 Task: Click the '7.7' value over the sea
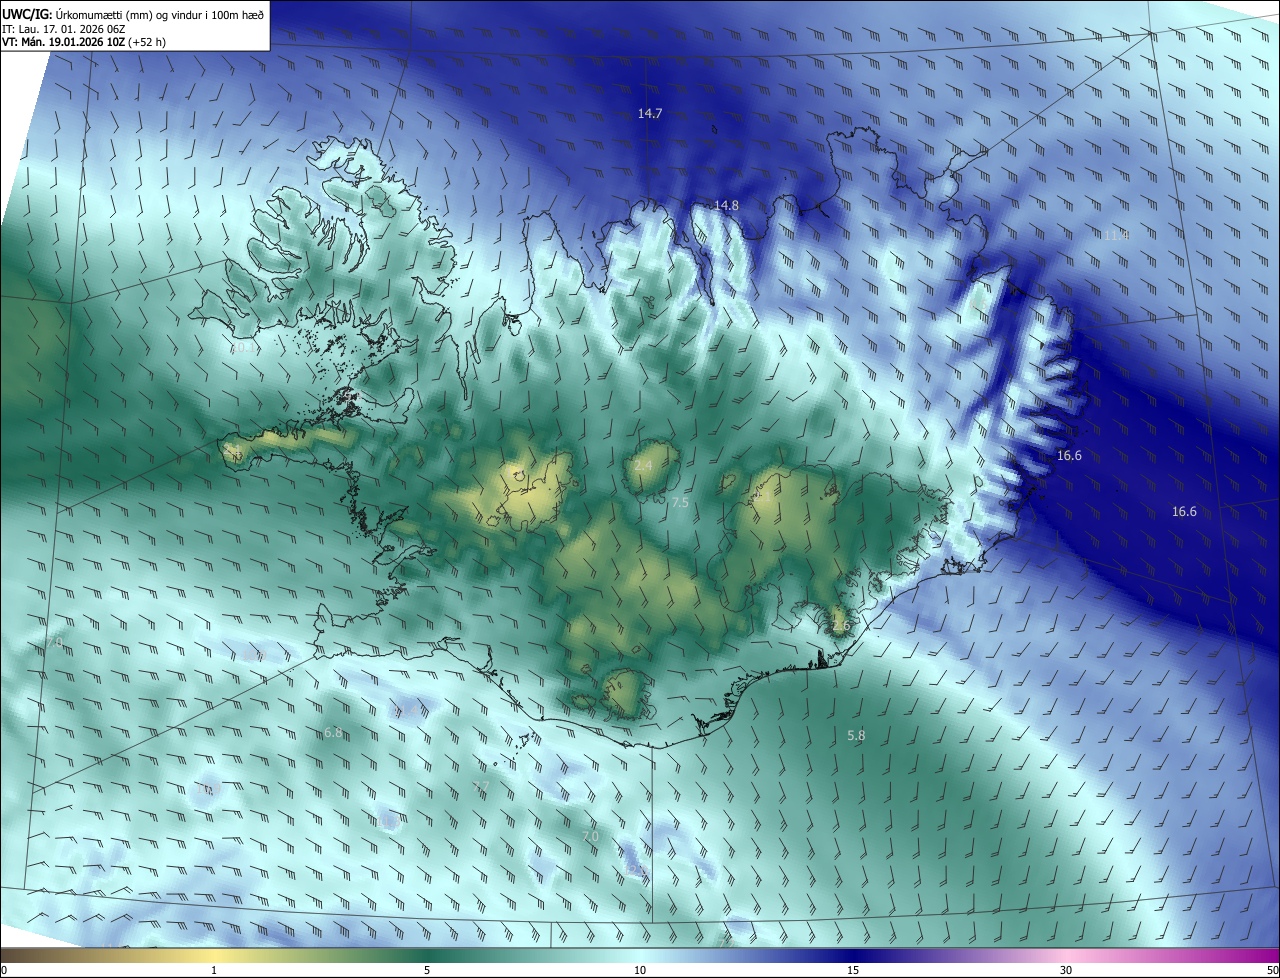481,786
